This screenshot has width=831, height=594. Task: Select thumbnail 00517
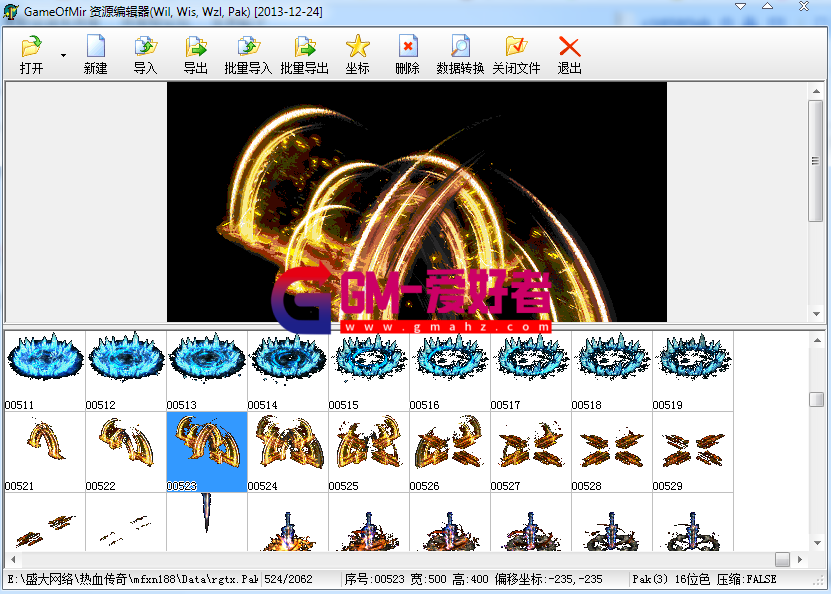[532, 371]
